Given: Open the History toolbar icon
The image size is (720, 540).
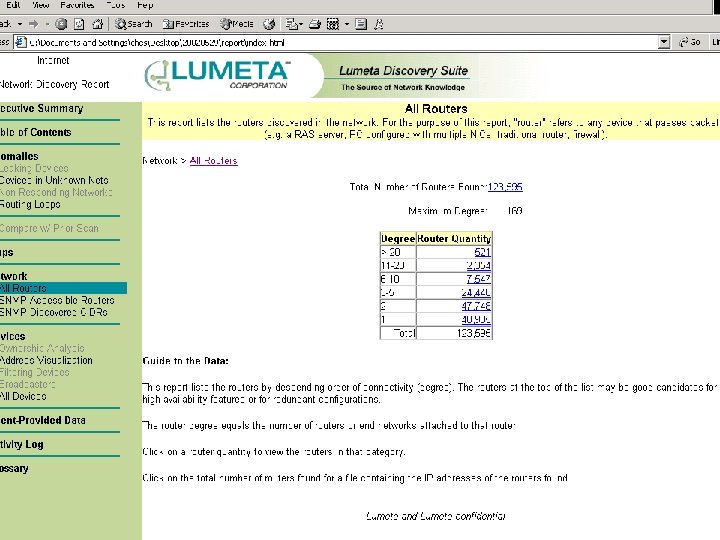Looking at the screenshot, I should click(269, 24).
